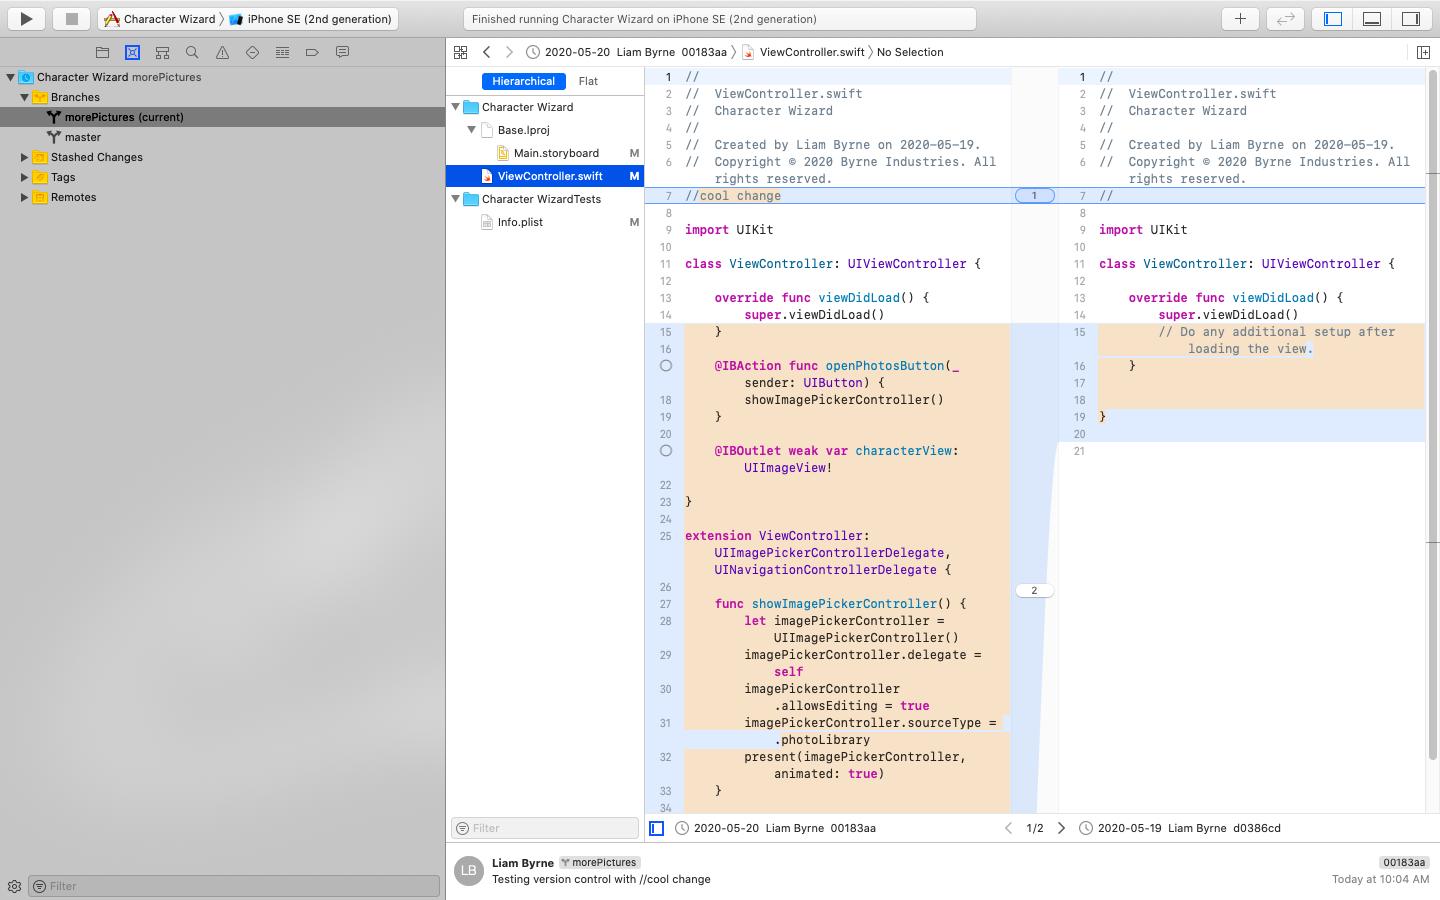Open the Character Wizard scheme selector
This screenshot has width=1440, height=900.
pos(160,19)
